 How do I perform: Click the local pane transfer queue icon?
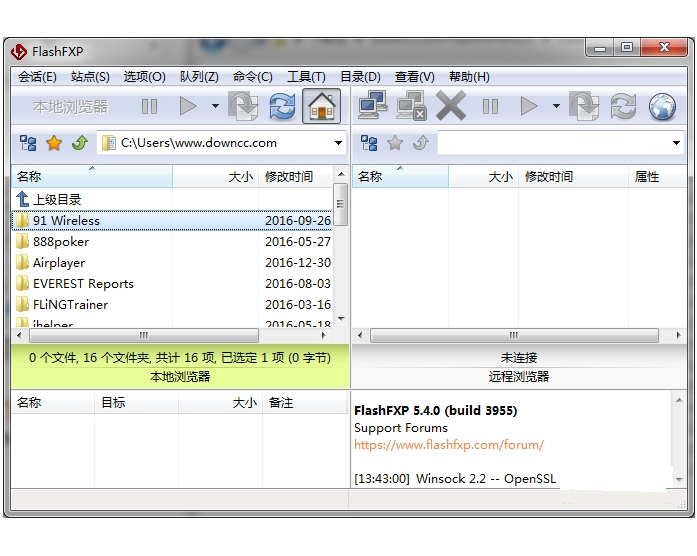[x=243, y=106]
